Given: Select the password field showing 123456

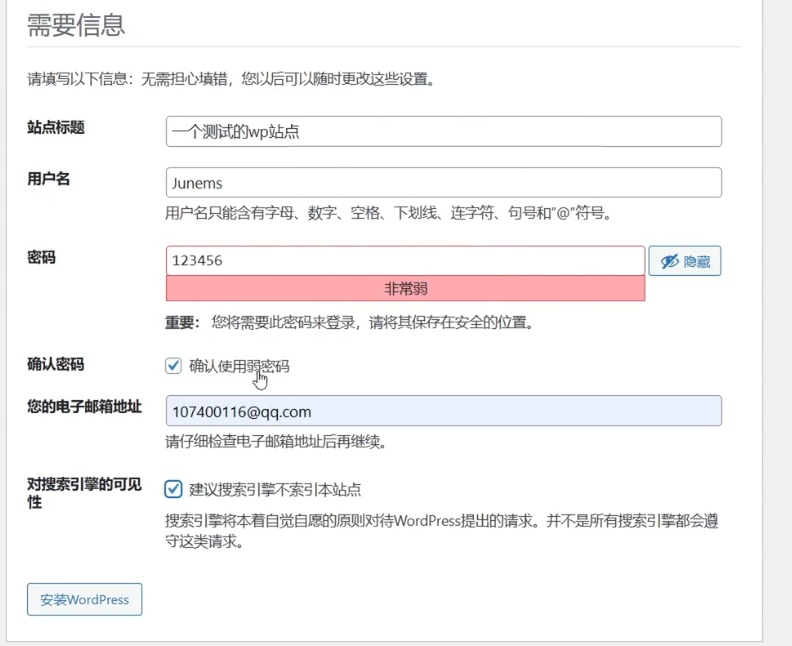Looking at the screenshot, I should (x=405, y=261).
